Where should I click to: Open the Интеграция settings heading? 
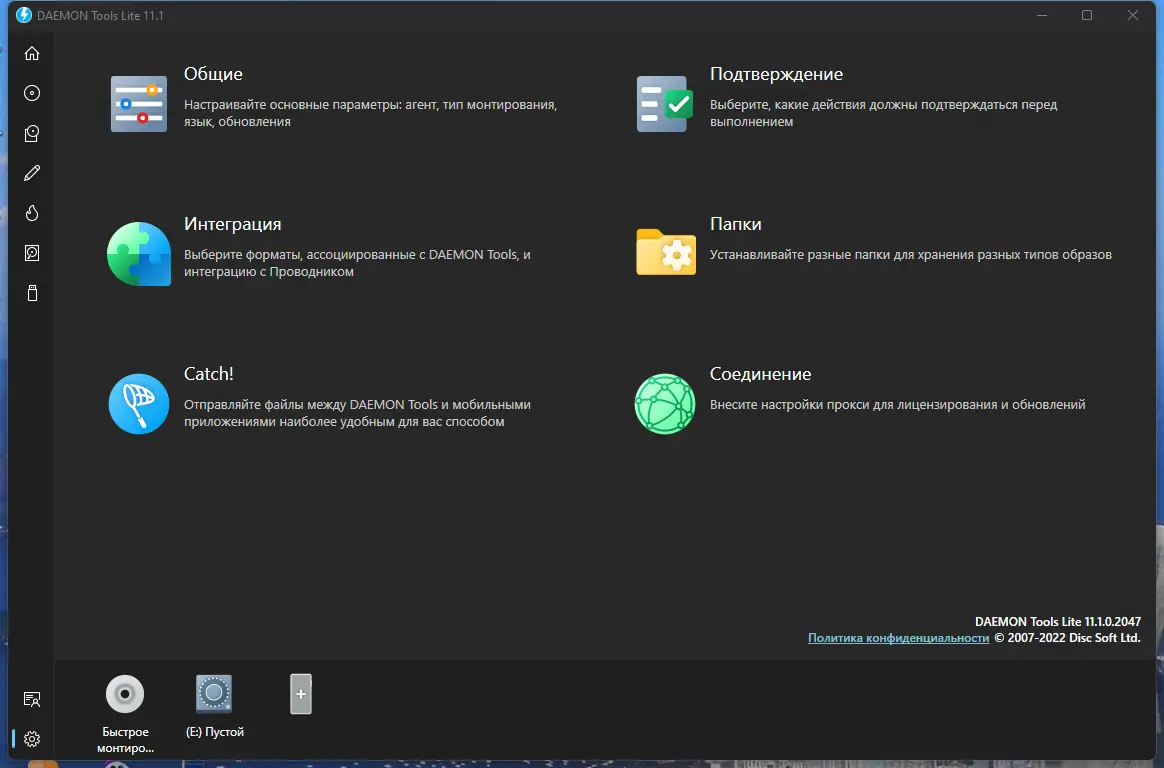(232, 224)
